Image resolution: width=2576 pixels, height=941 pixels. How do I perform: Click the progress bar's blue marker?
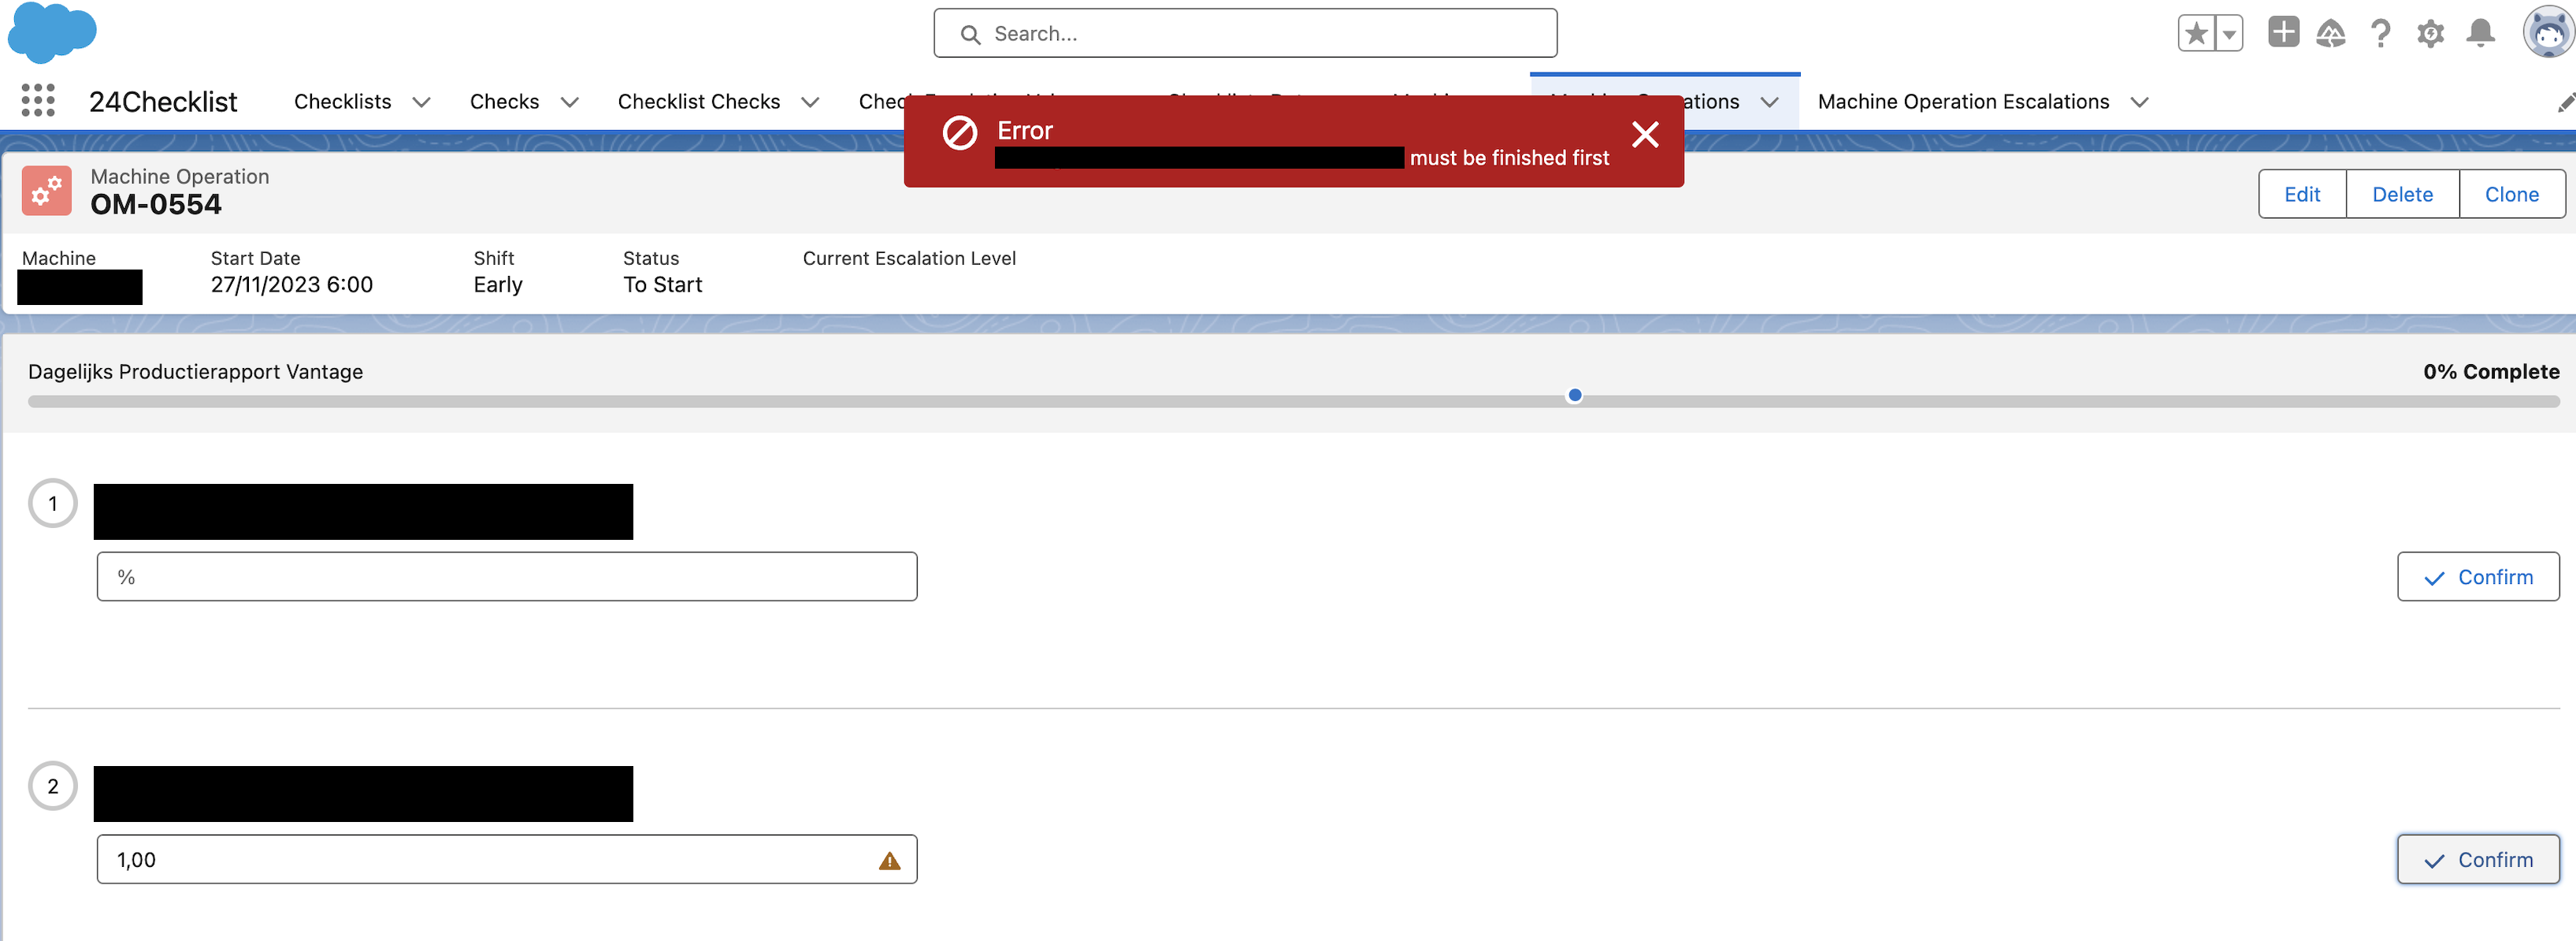[1574, 395]
